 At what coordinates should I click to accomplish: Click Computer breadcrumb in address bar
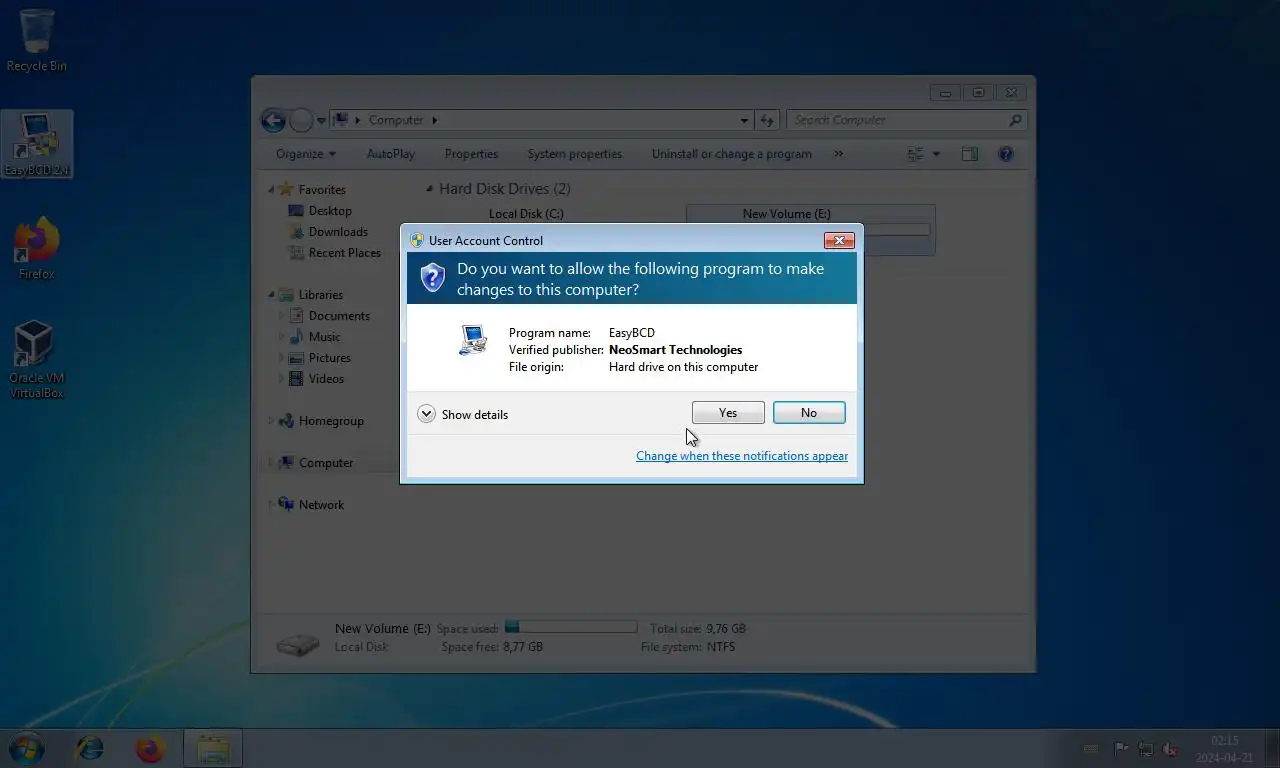click(396, 120)
